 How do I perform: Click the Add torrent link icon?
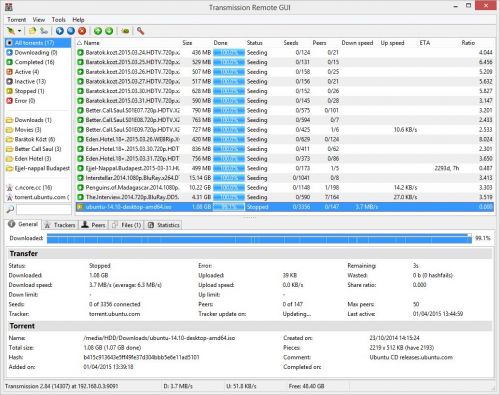(44, 31)
